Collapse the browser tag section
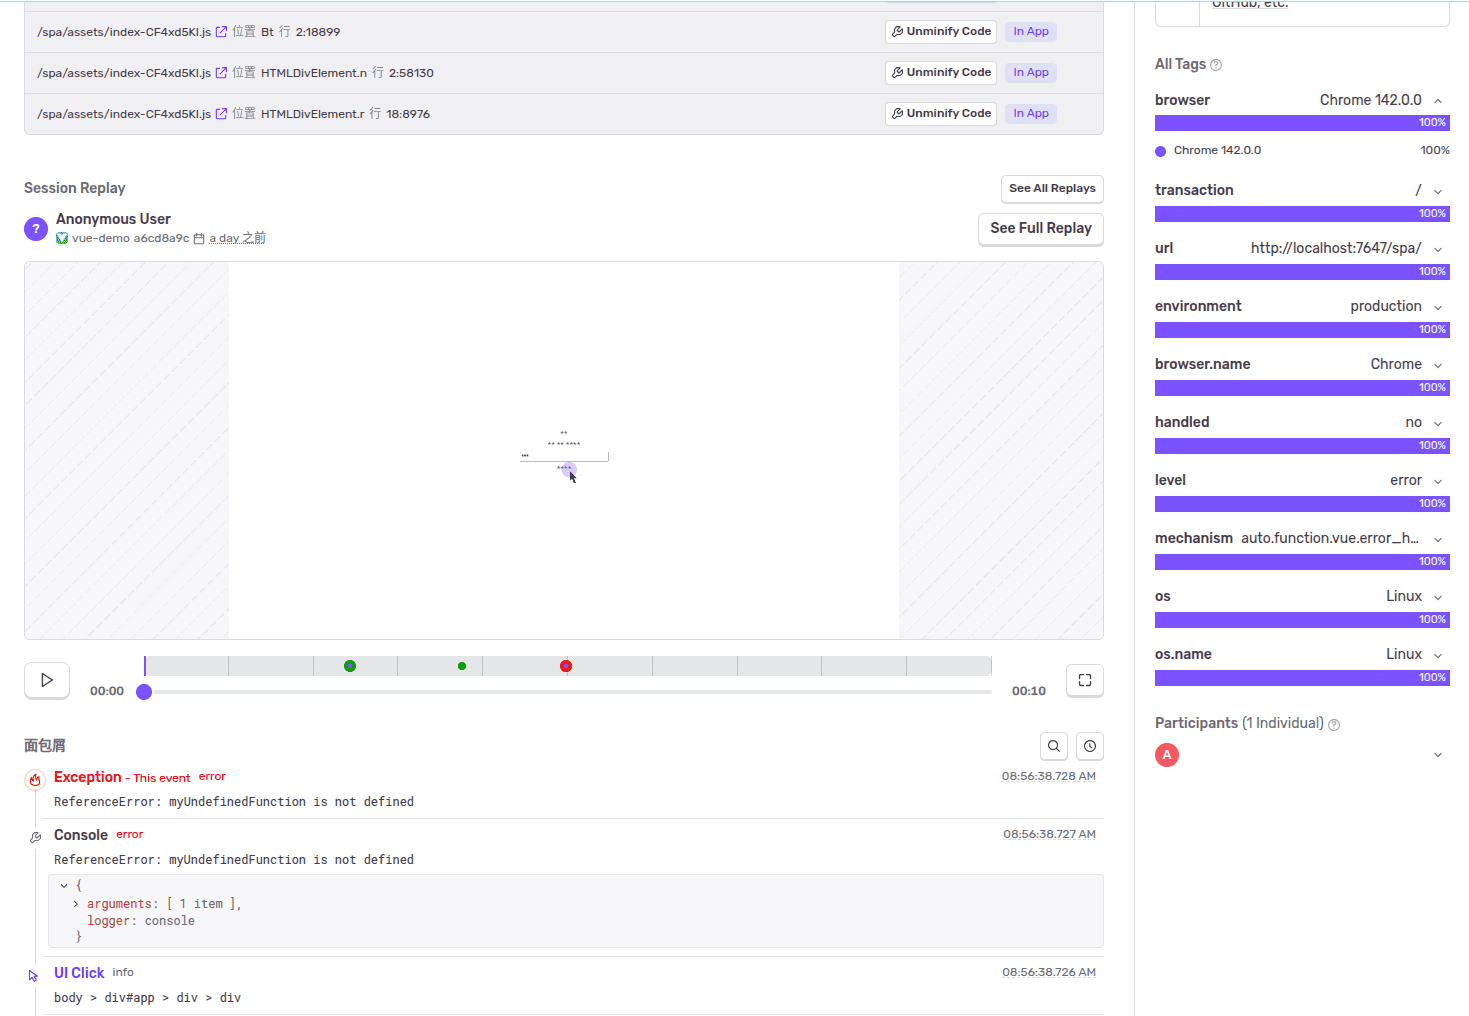The image size is (1469, 1016). [x=1438, y=101]
